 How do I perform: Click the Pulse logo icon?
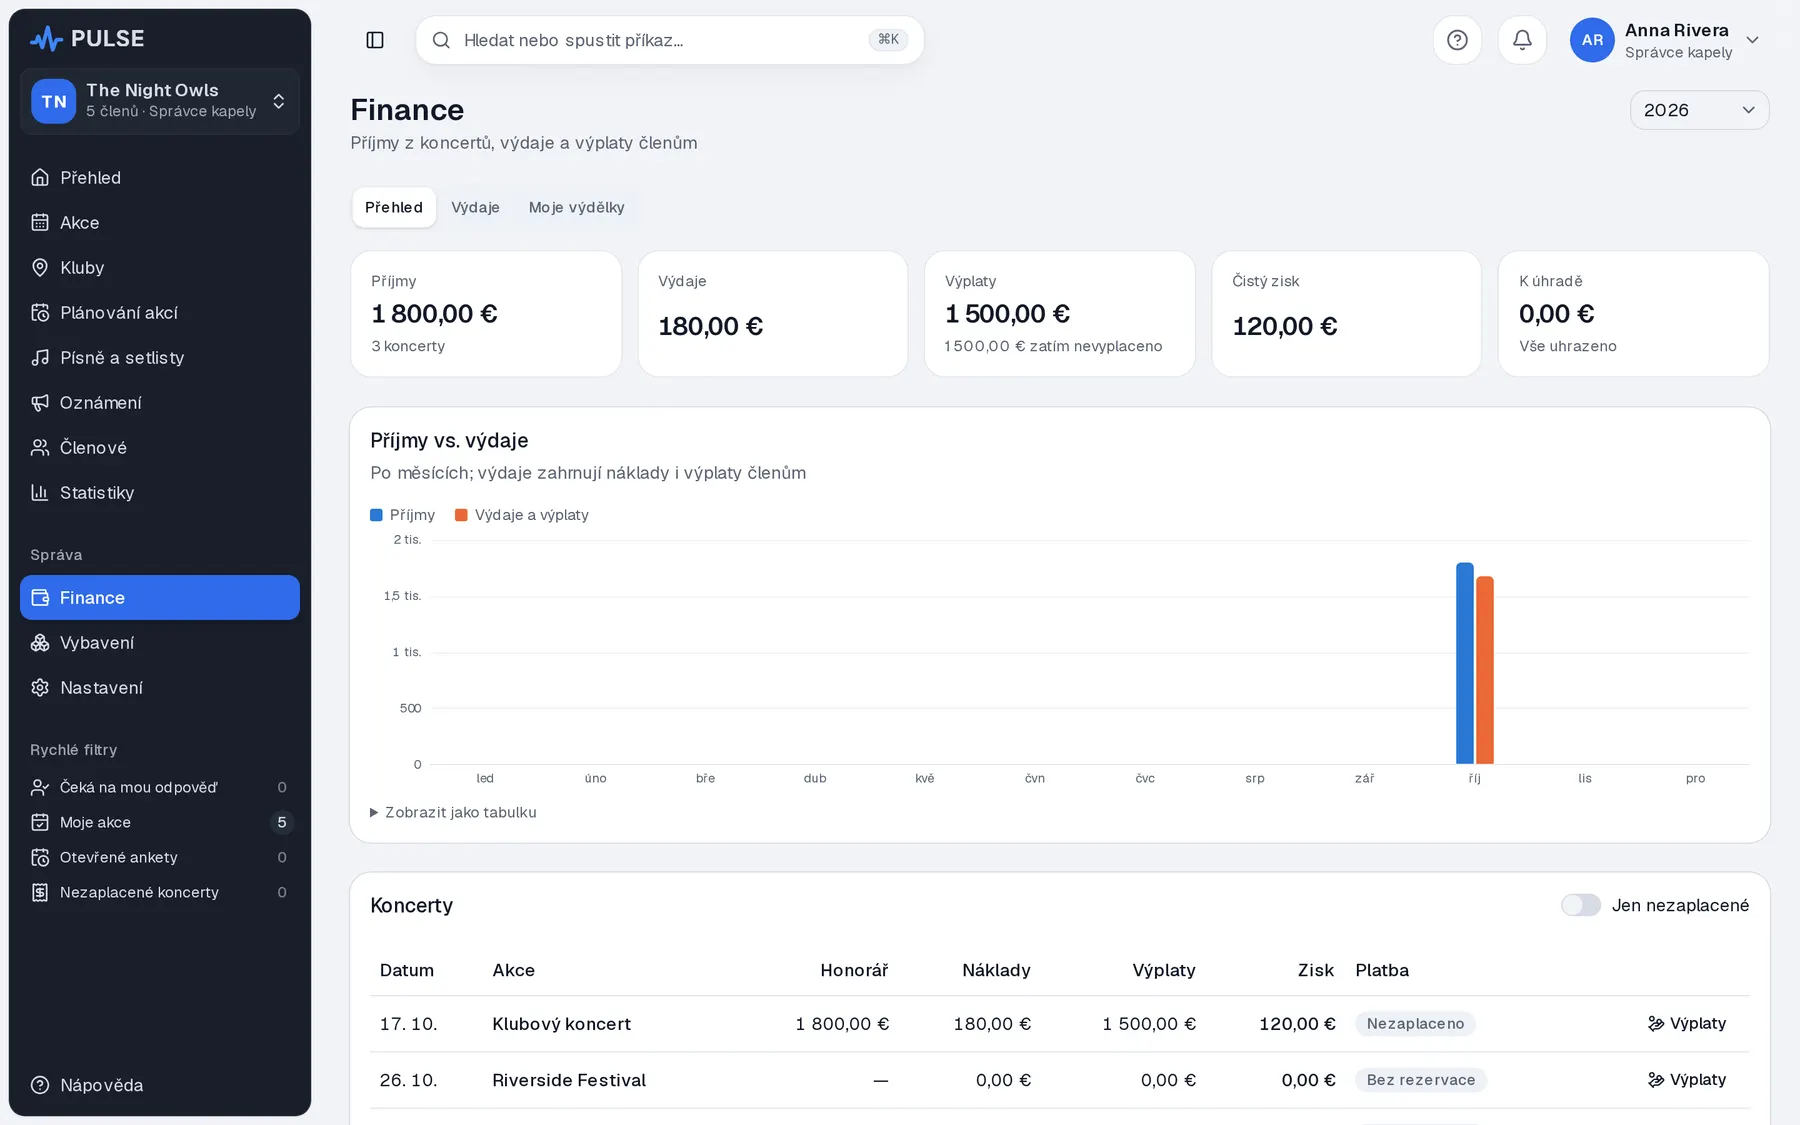pyautogui.click(x=46, y=39)
